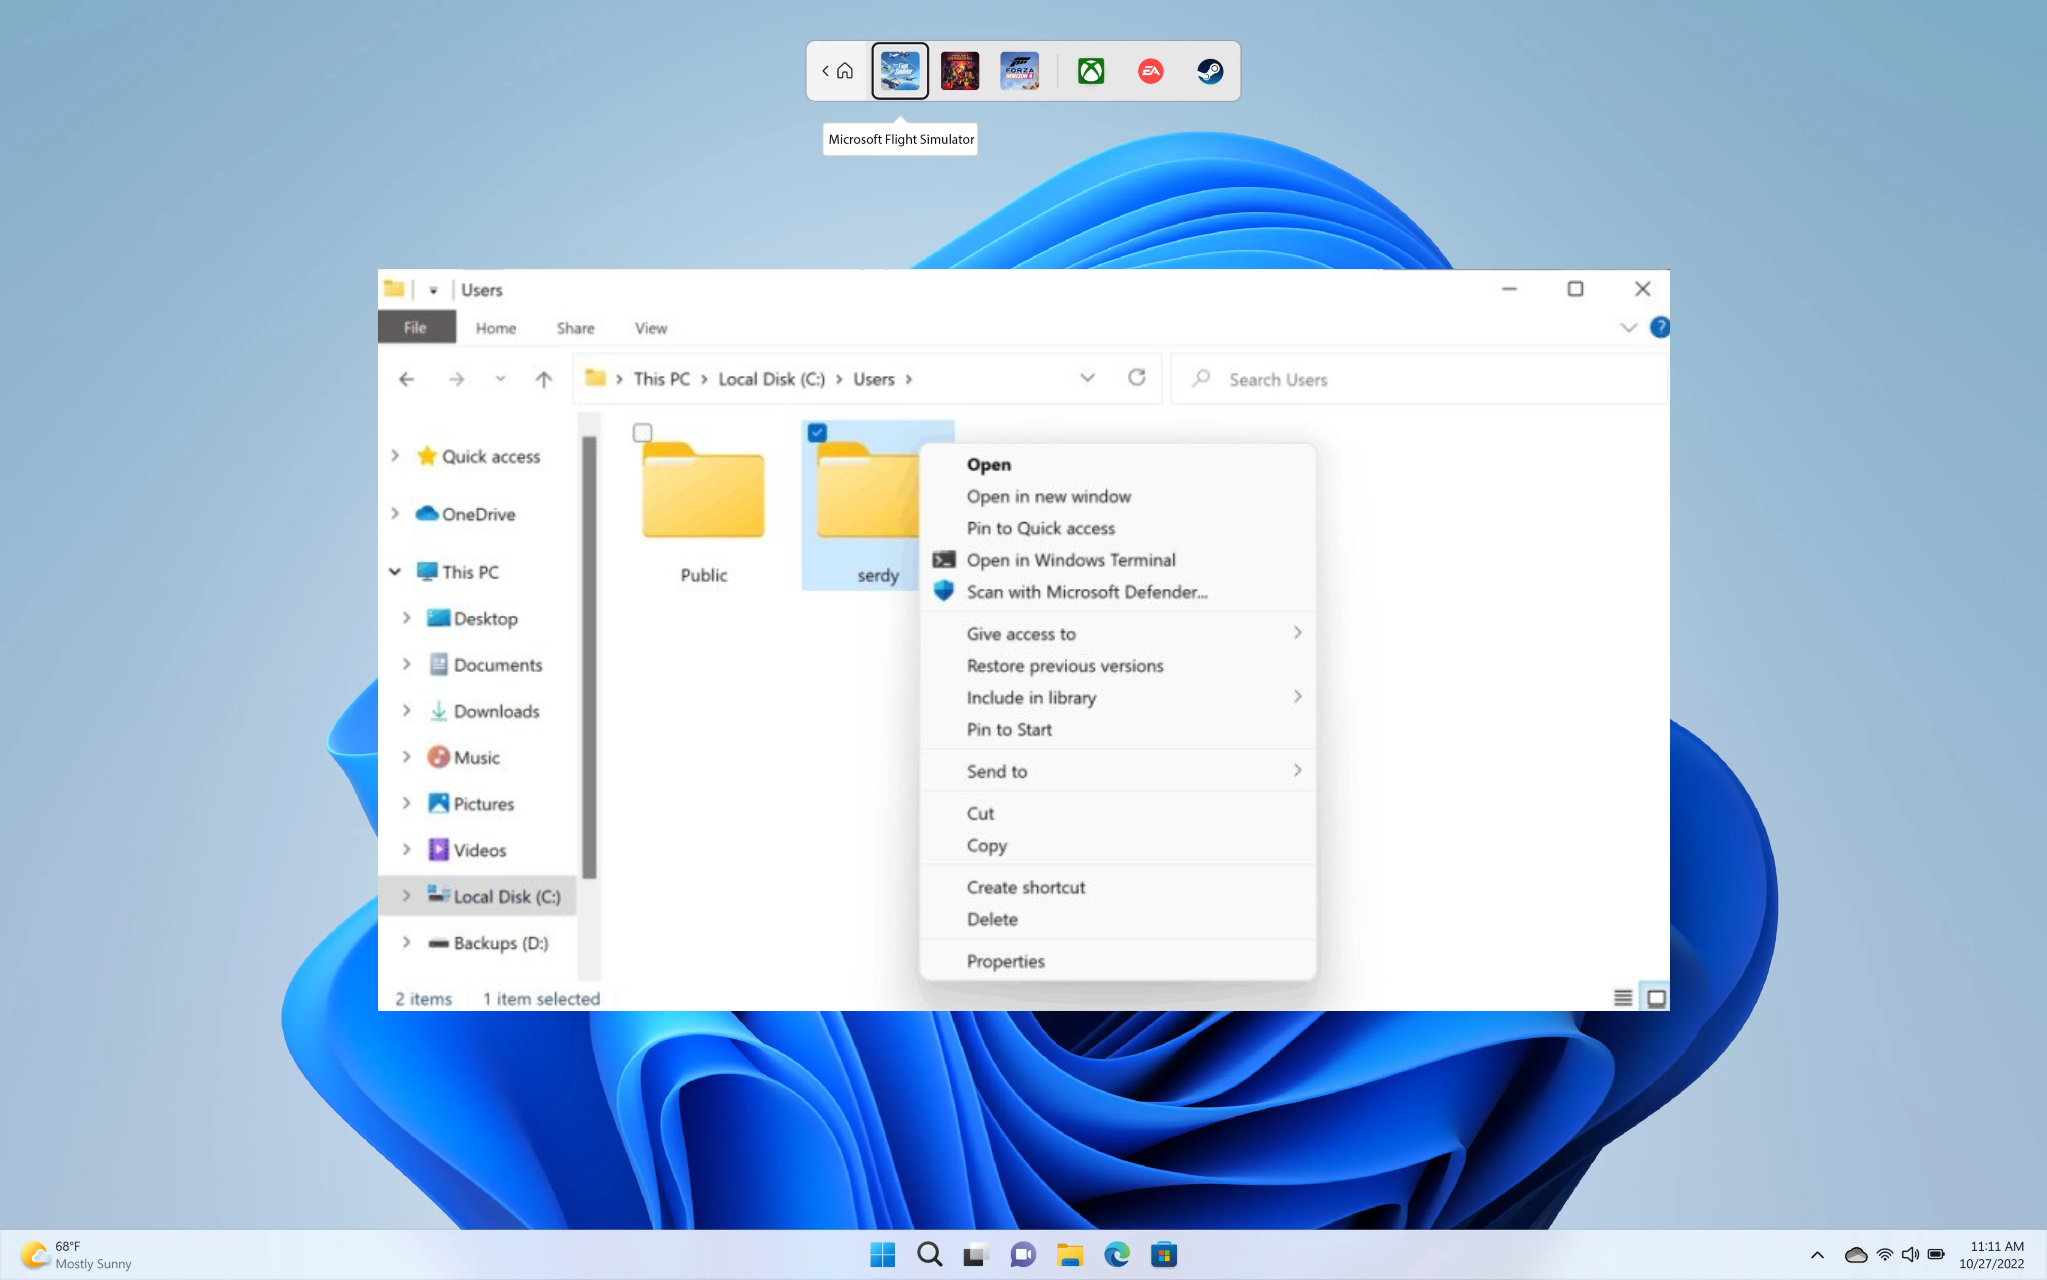Expand the Local Disk C: tree item
The height and width of the screenshot is (1280, 2047).
click(x=407, y=895)
